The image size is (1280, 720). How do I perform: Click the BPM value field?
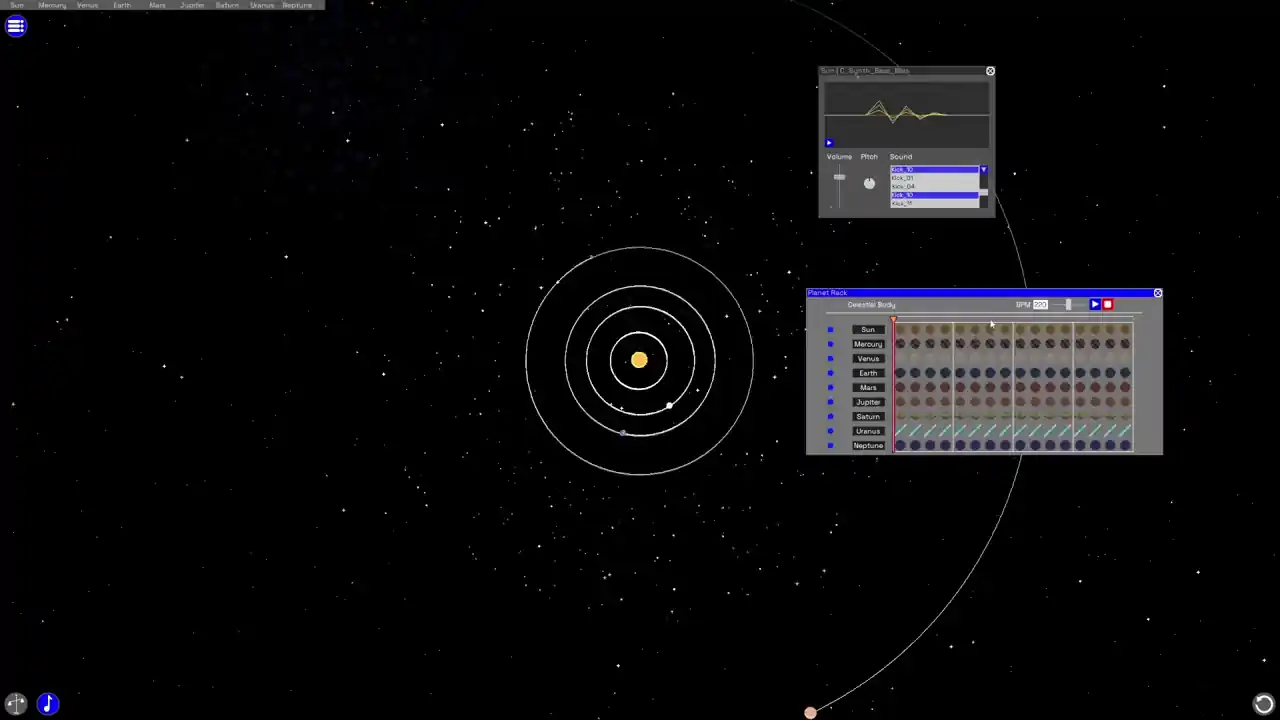1040,304
